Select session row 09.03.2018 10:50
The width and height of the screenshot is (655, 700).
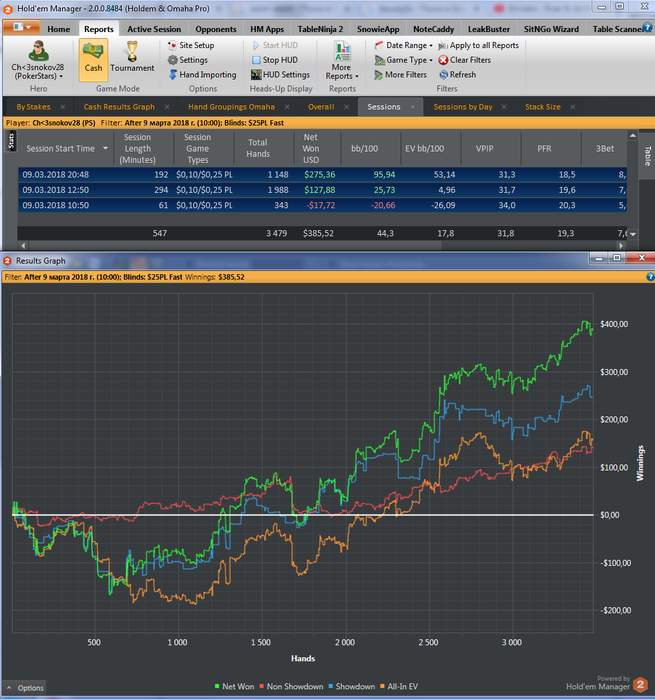(322, 205)
